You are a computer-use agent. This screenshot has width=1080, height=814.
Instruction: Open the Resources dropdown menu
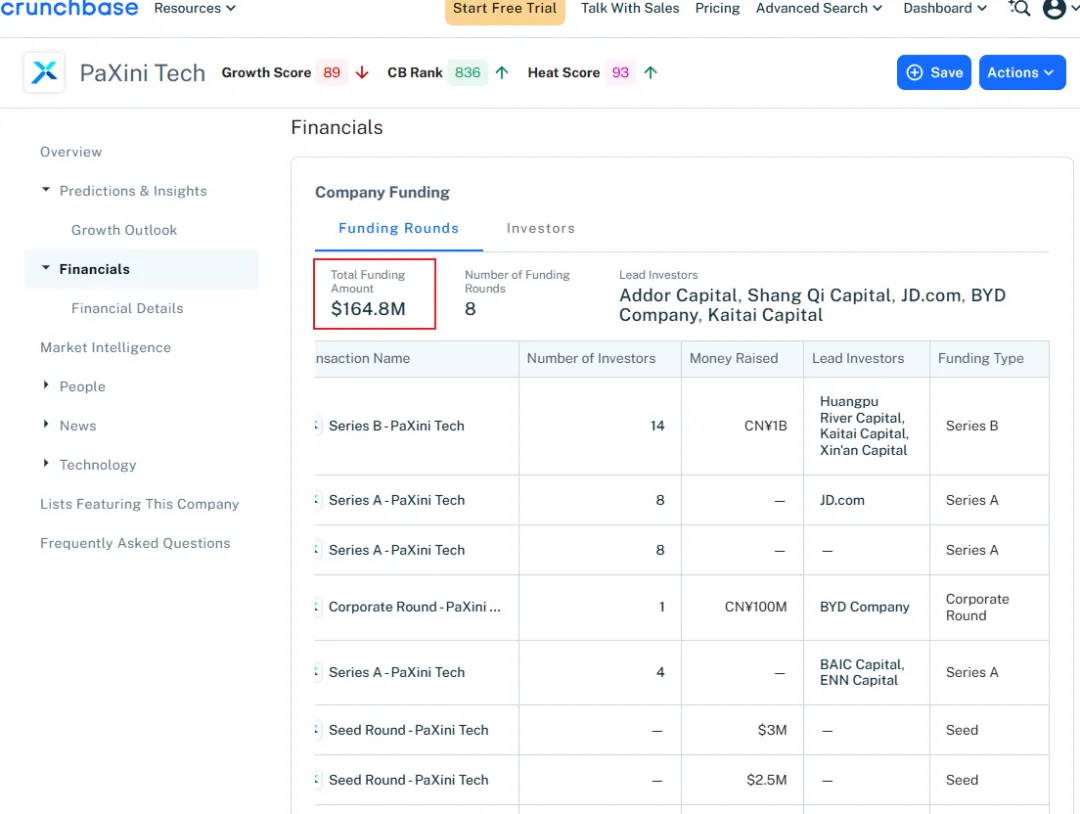click(x=194, y=9)
